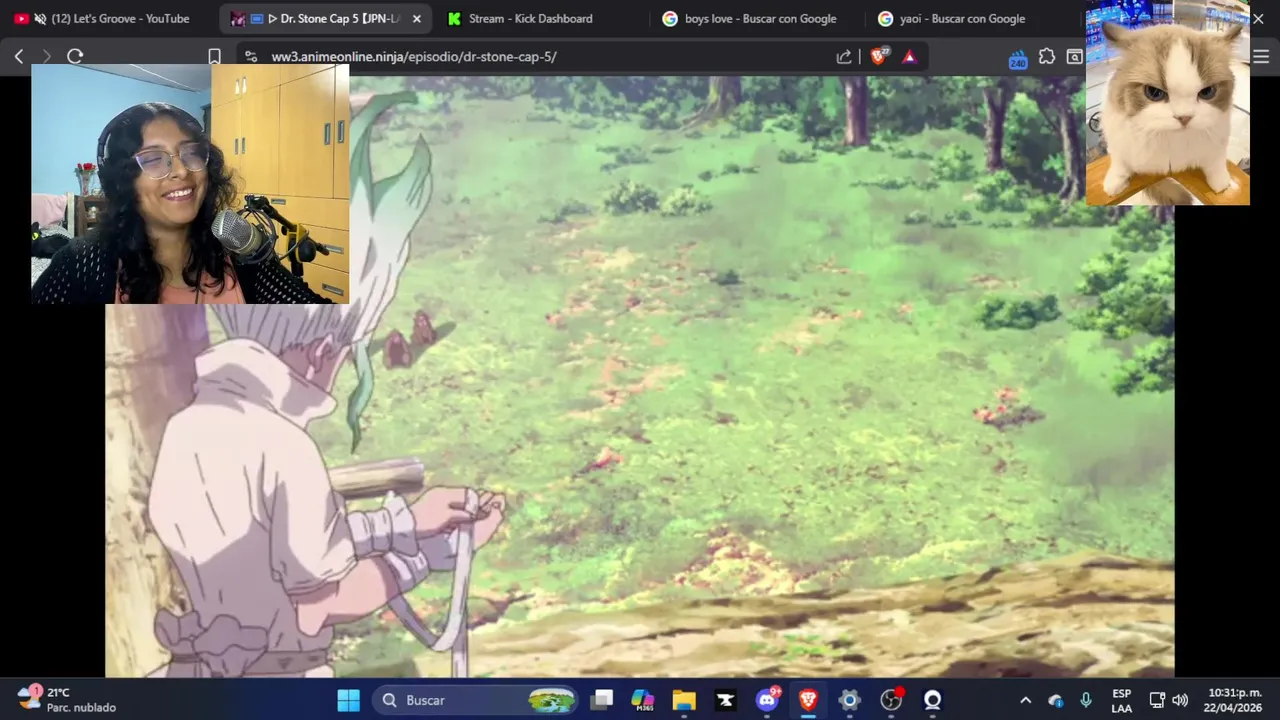Open Brave Shields lion icon
The image size is (1280, 720).
click(x=879, y=56)
